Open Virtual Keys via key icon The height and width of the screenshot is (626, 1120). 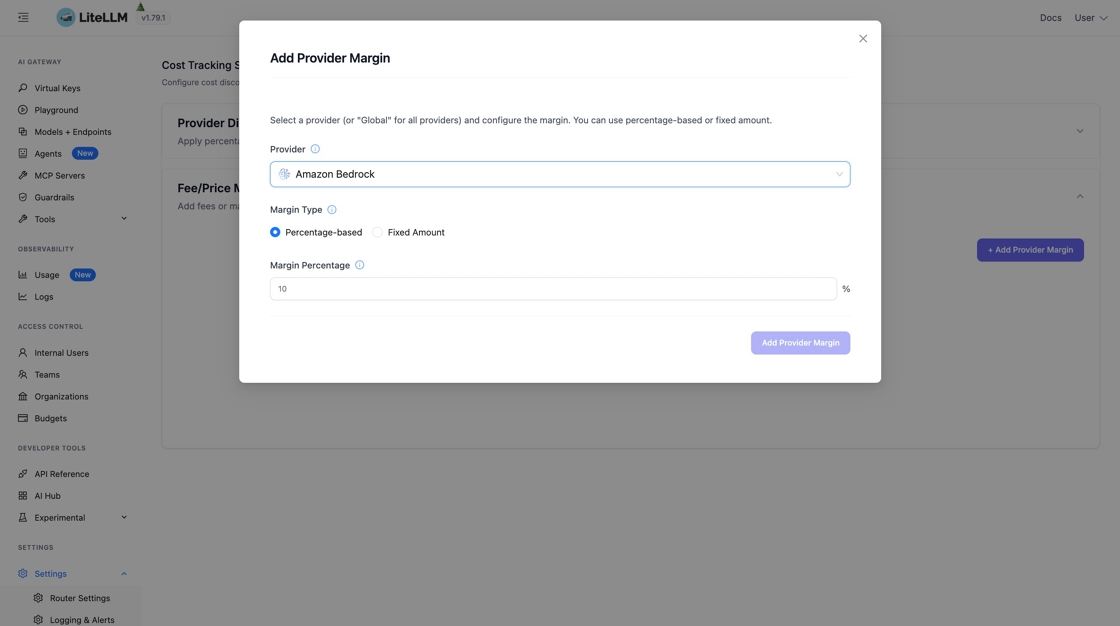(23, 88)
